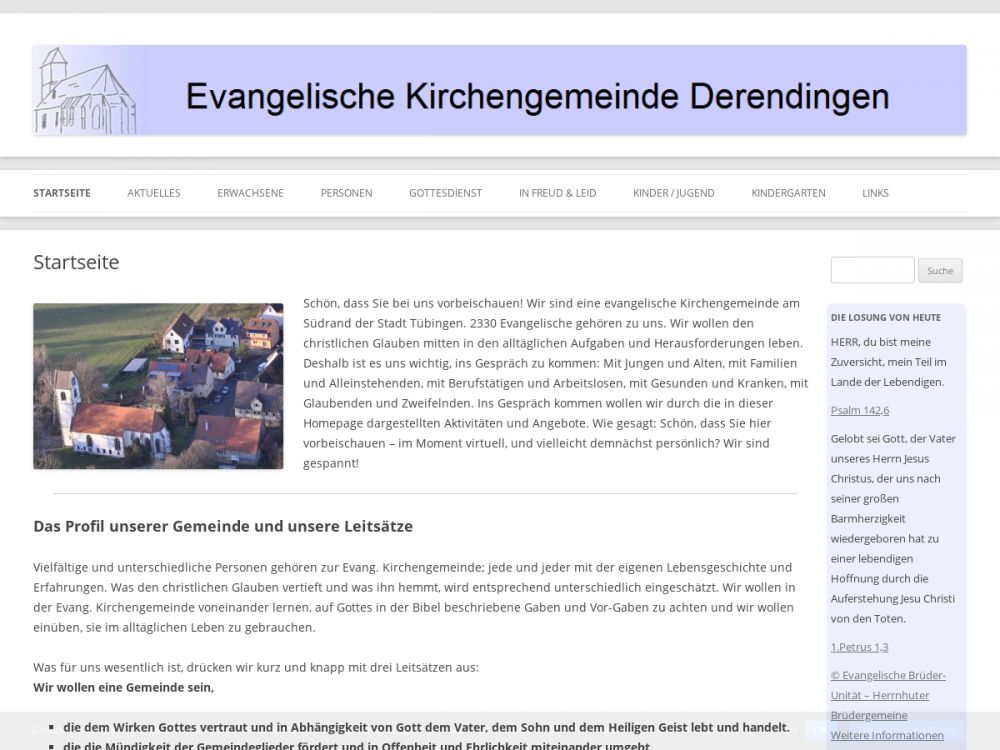Click the search text field

pos(872,270)
